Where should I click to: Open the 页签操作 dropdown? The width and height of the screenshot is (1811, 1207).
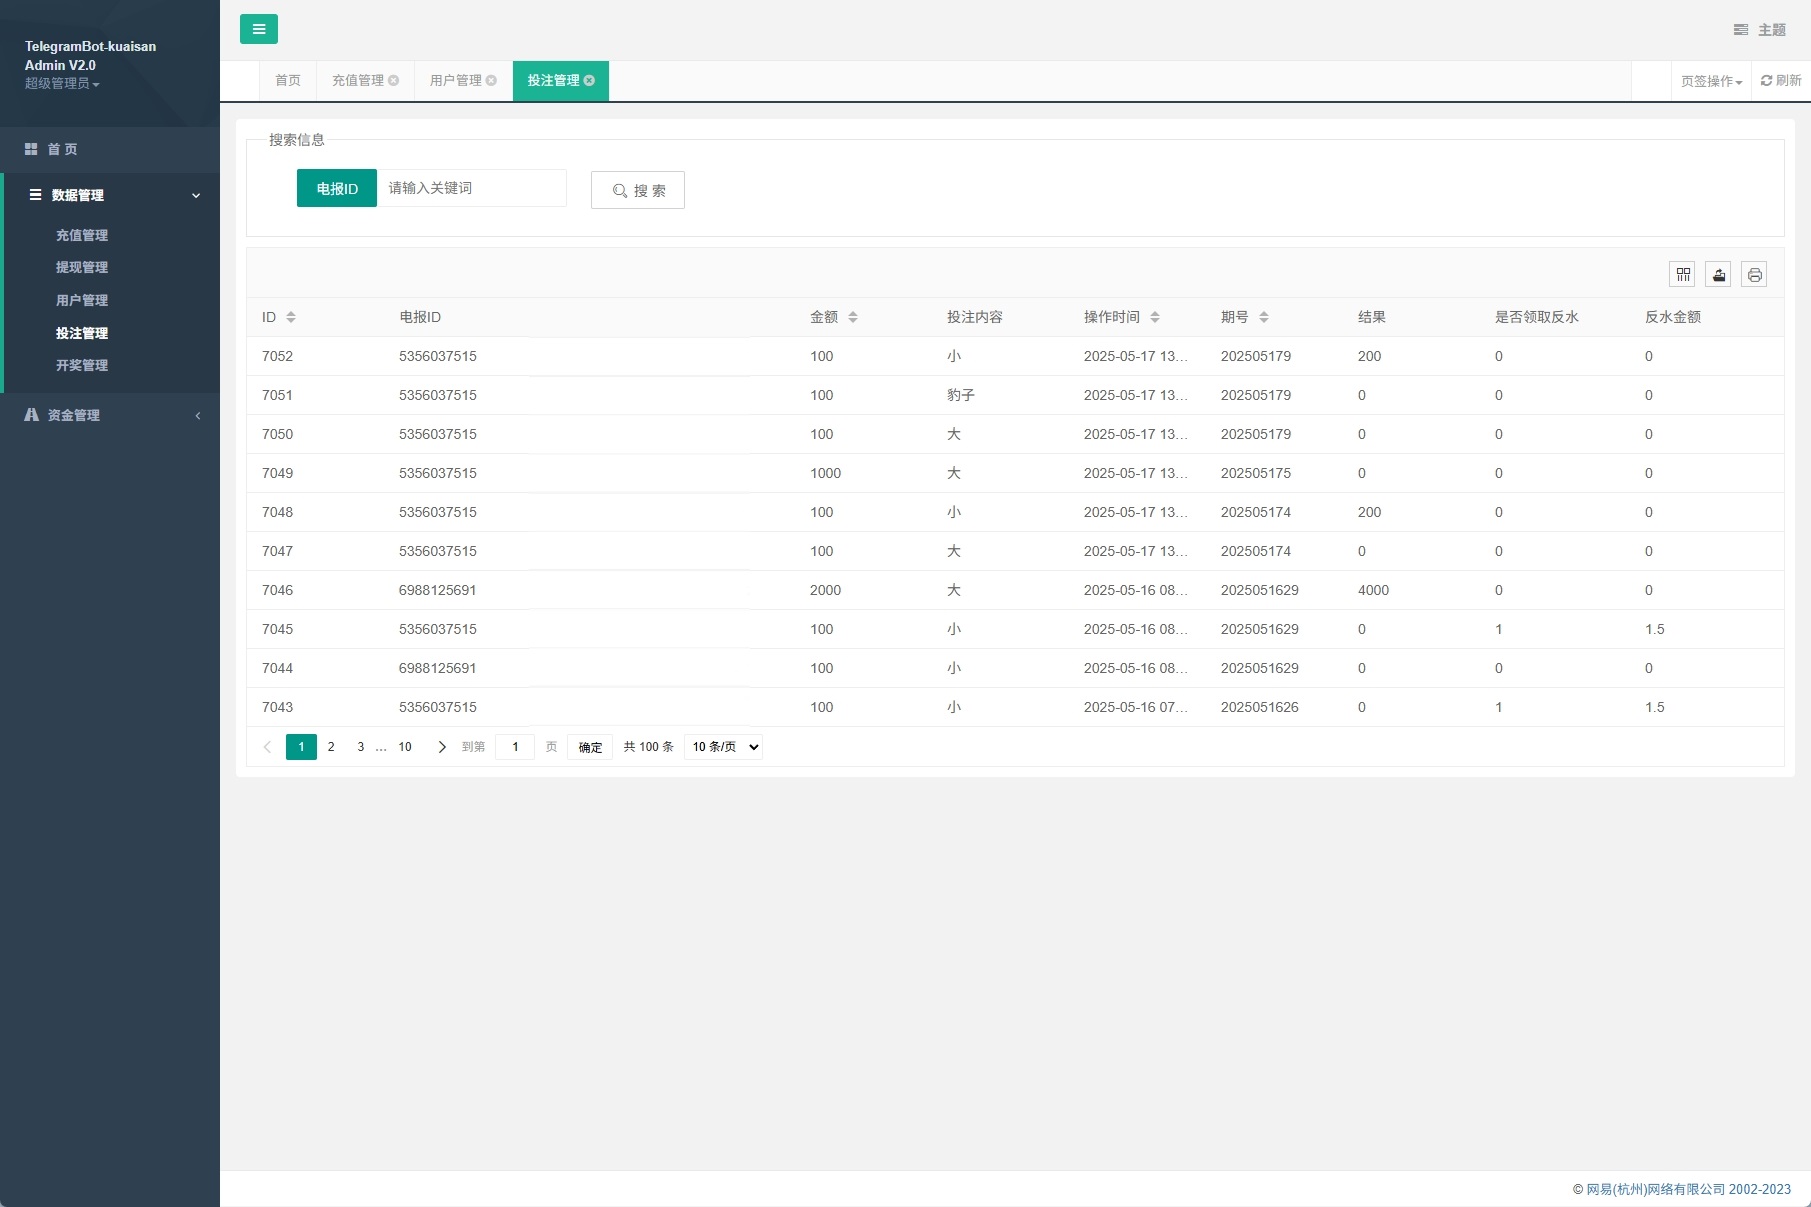coord(1711,81)
